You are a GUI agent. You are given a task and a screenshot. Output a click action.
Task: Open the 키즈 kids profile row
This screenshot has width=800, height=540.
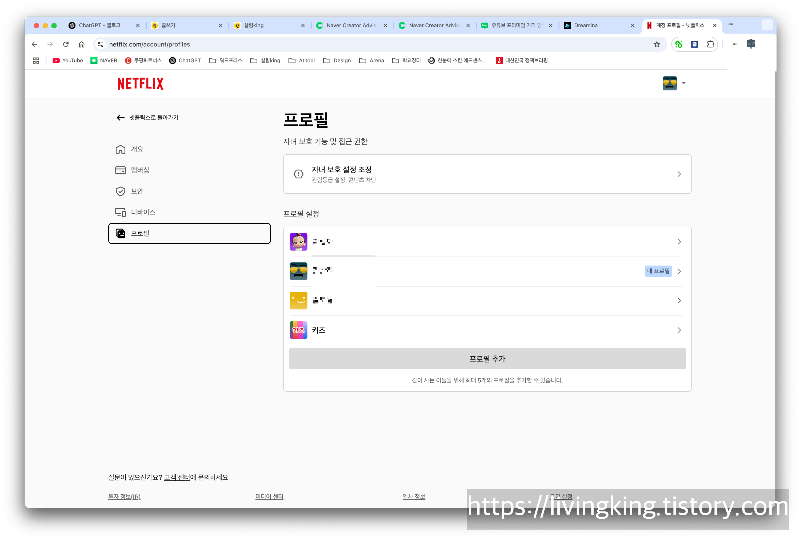click(487, 330)
